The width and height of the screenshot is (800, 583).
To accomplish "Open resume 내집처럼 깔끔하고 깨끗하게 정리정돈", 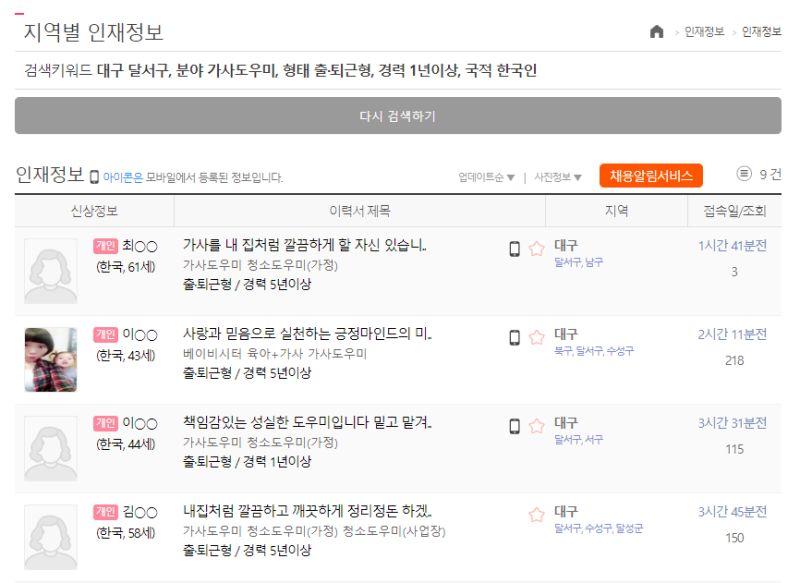I will tap(307, 511).
